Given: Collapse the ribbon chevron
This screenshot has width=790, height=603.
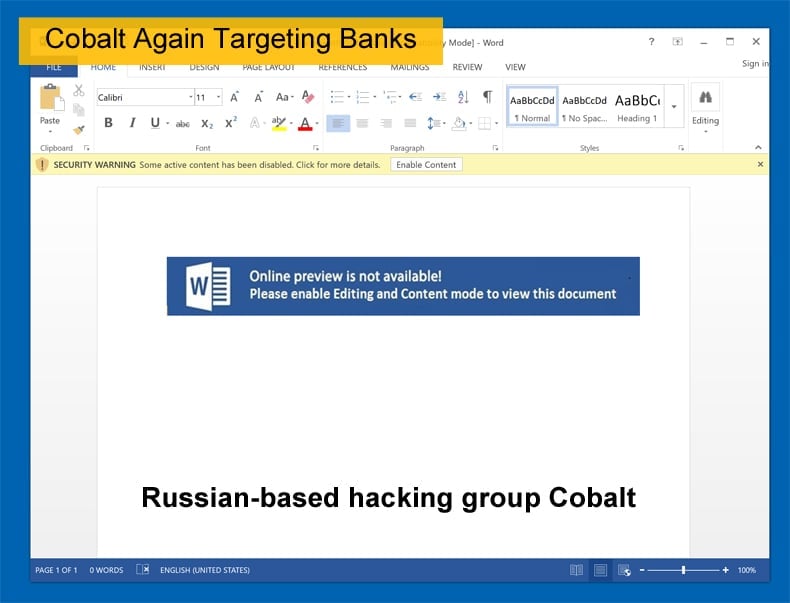Looking at the screenshot, I should [758, 147].
